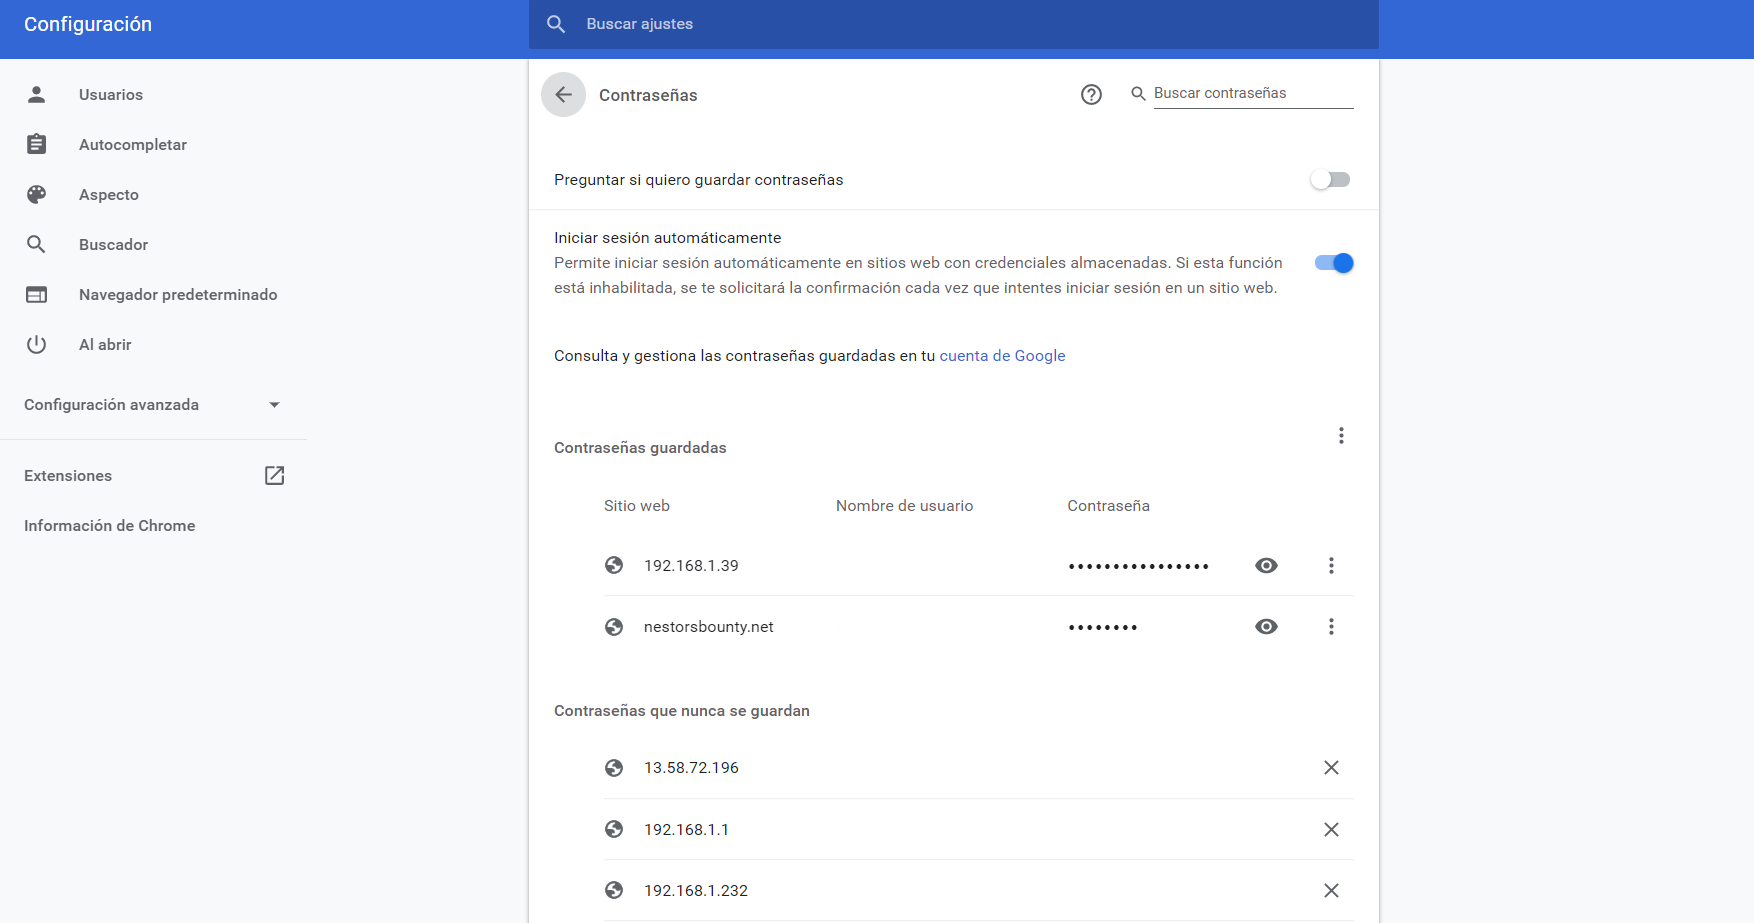The image size is (1754, 923).
Task: Remove 192.168.1.232 from never-saved list
Action: click(x=1331, y=890)
